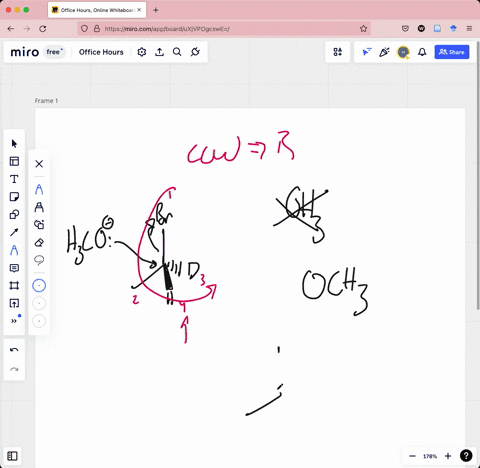This screenshot has width=480, height=468.
Task: Select the Text tool
Action: [x=14, y=179]
